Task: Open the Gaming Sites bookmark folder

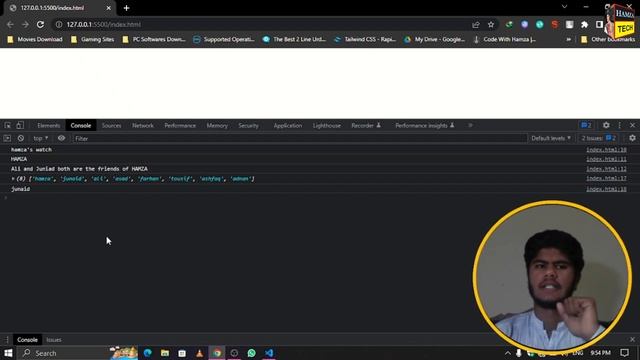Action: click(92, 39)
